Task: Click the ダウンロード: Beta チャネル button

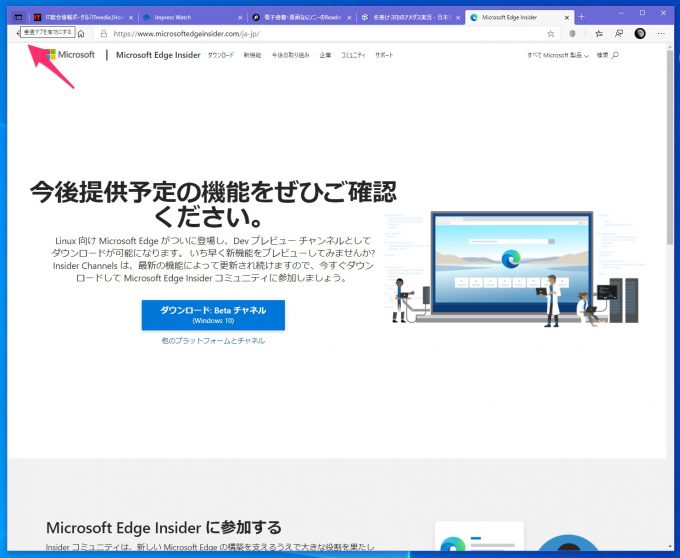Action: point(213,315)
